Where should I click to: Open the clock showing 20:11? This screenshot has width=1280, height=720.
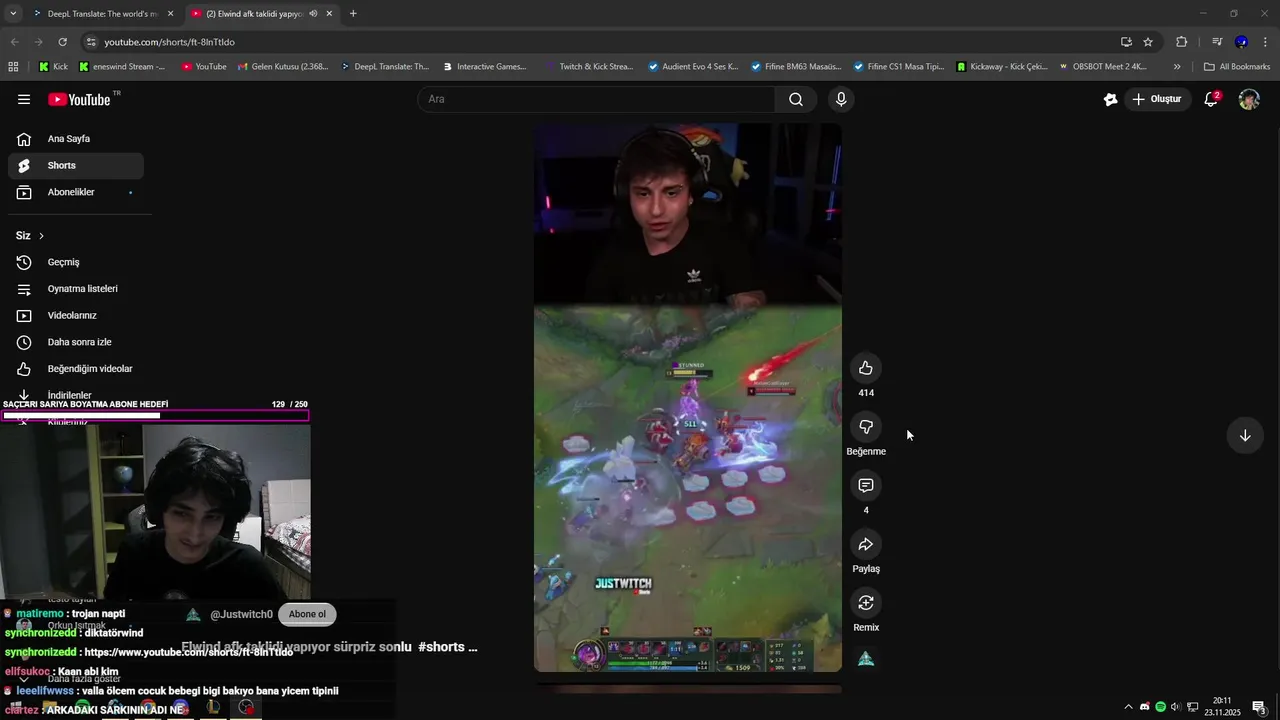pyautogui.click(x=1222, y=707)
